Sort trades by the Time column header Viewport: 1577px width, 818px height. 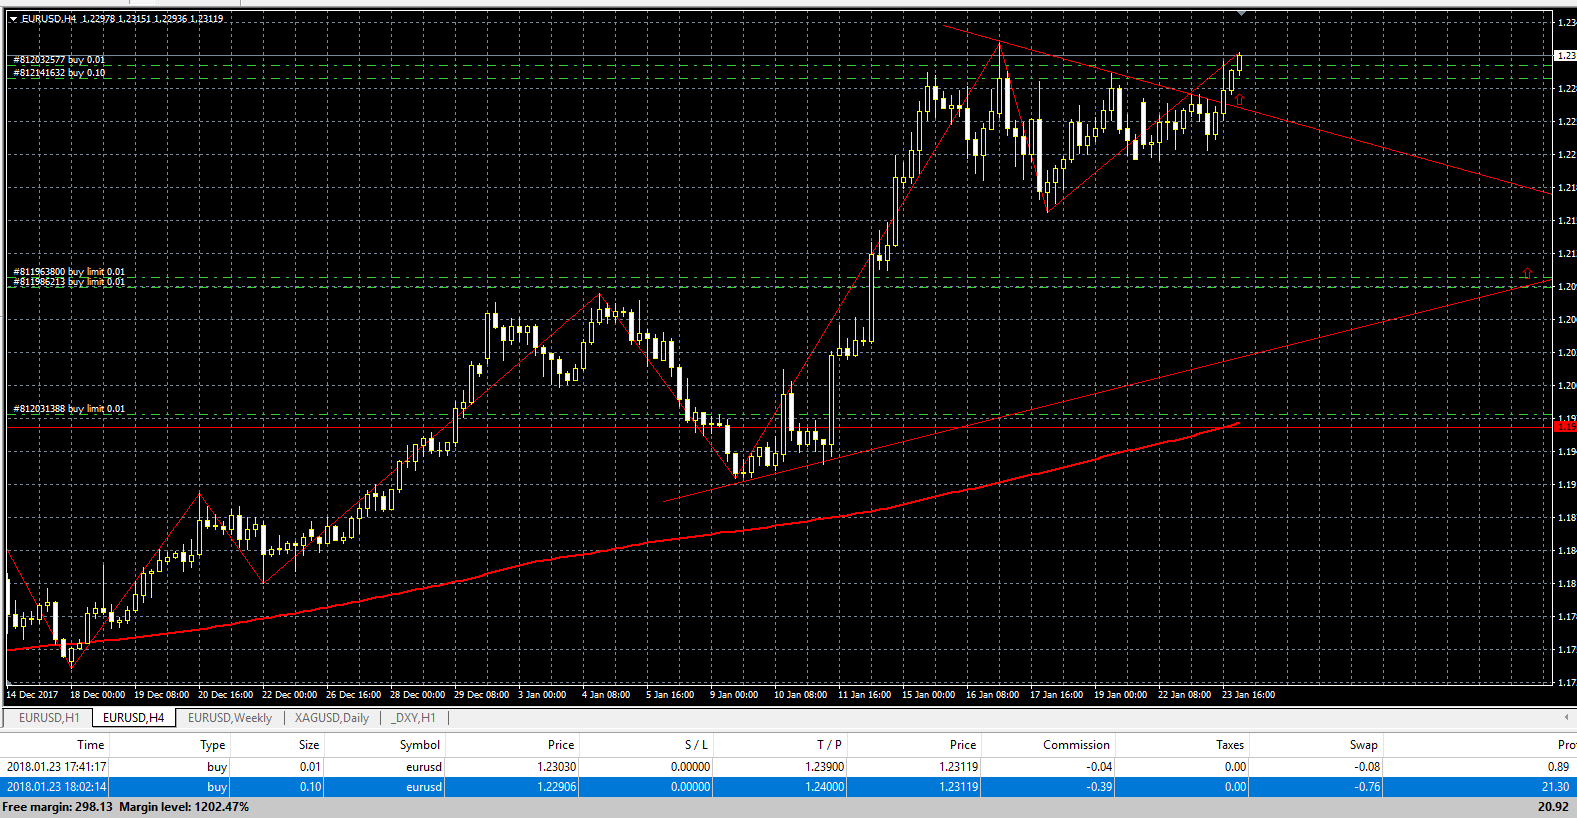point(55,745)
